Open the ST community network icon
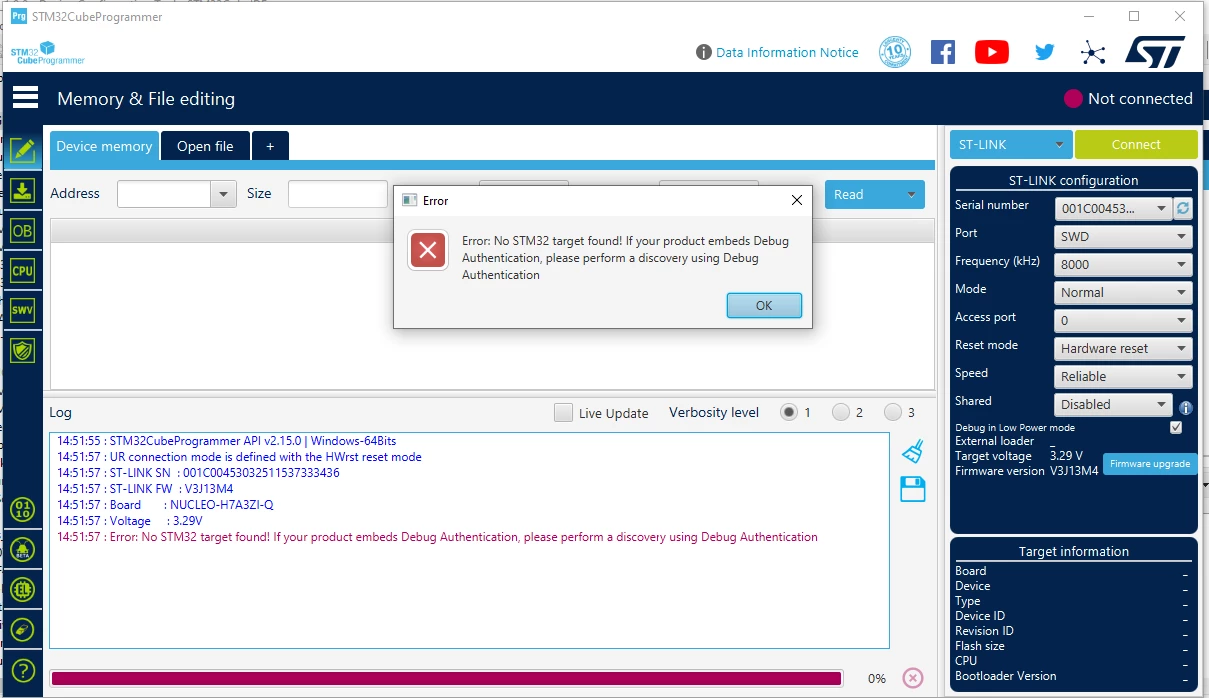Image resolution: width=1209 pixels, height=698 pixels. point(1094,52)
